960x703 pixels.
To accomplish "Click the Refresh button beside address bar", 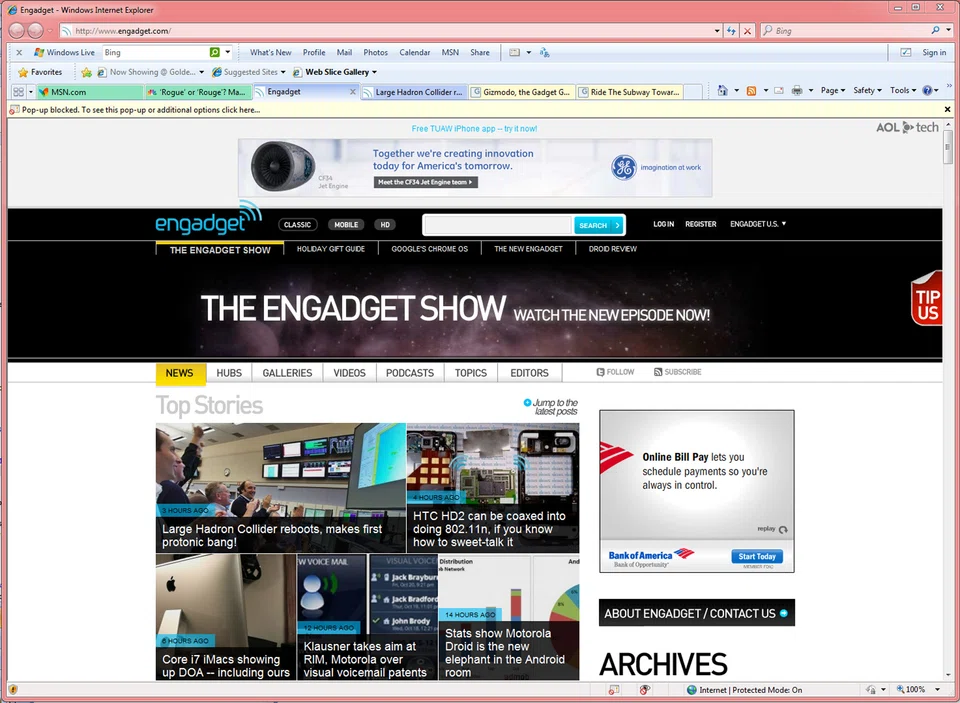I will coord(732,31).
